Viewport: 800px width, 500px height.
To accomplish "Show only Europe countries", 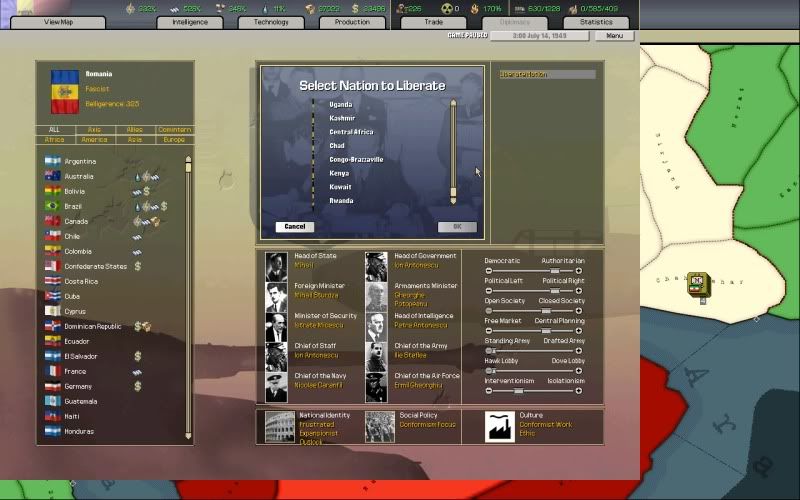I will tap(174, 139).
